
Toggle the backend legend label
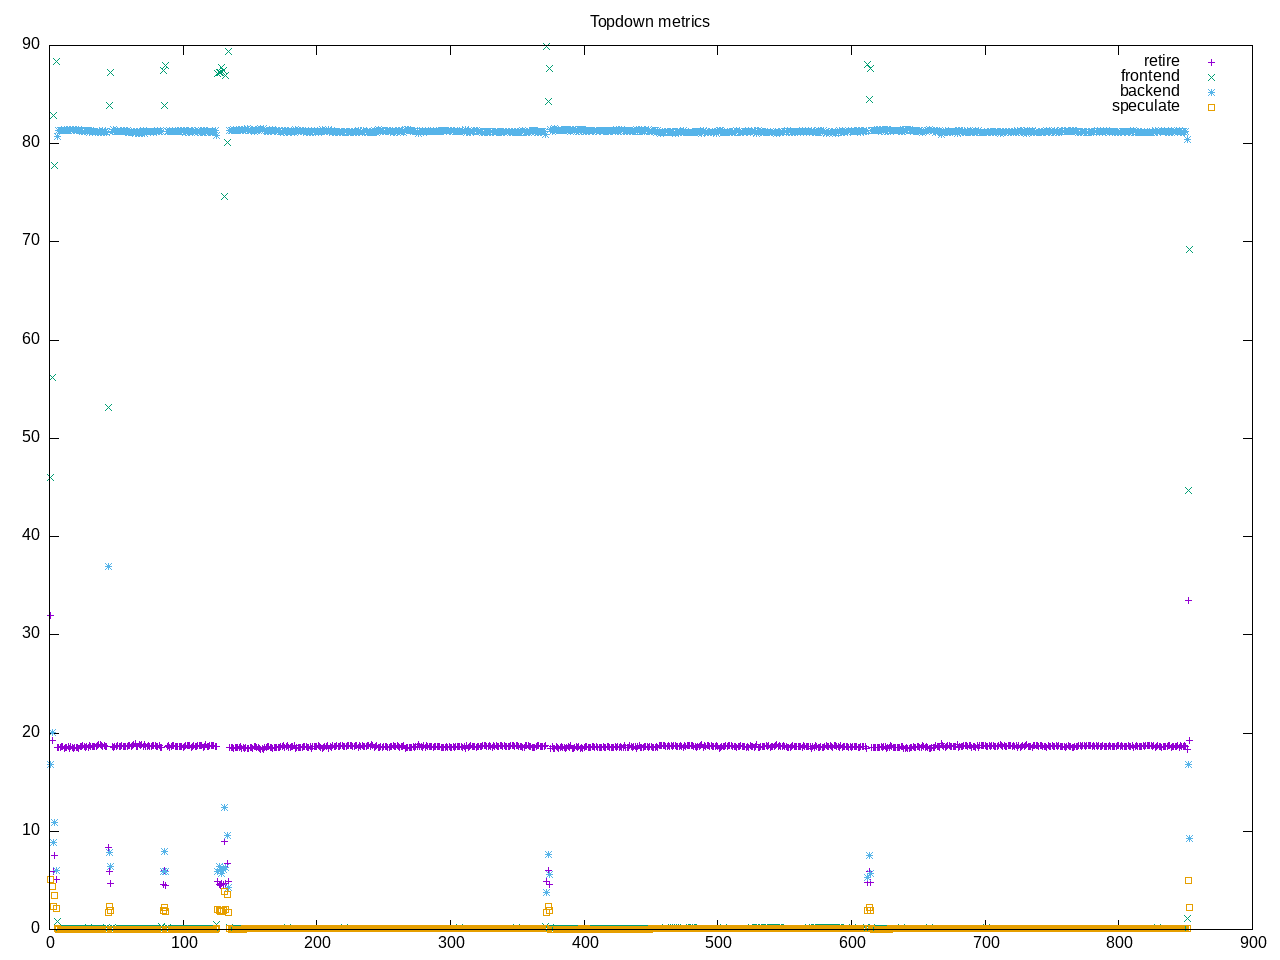click(x=1149, y=91)
